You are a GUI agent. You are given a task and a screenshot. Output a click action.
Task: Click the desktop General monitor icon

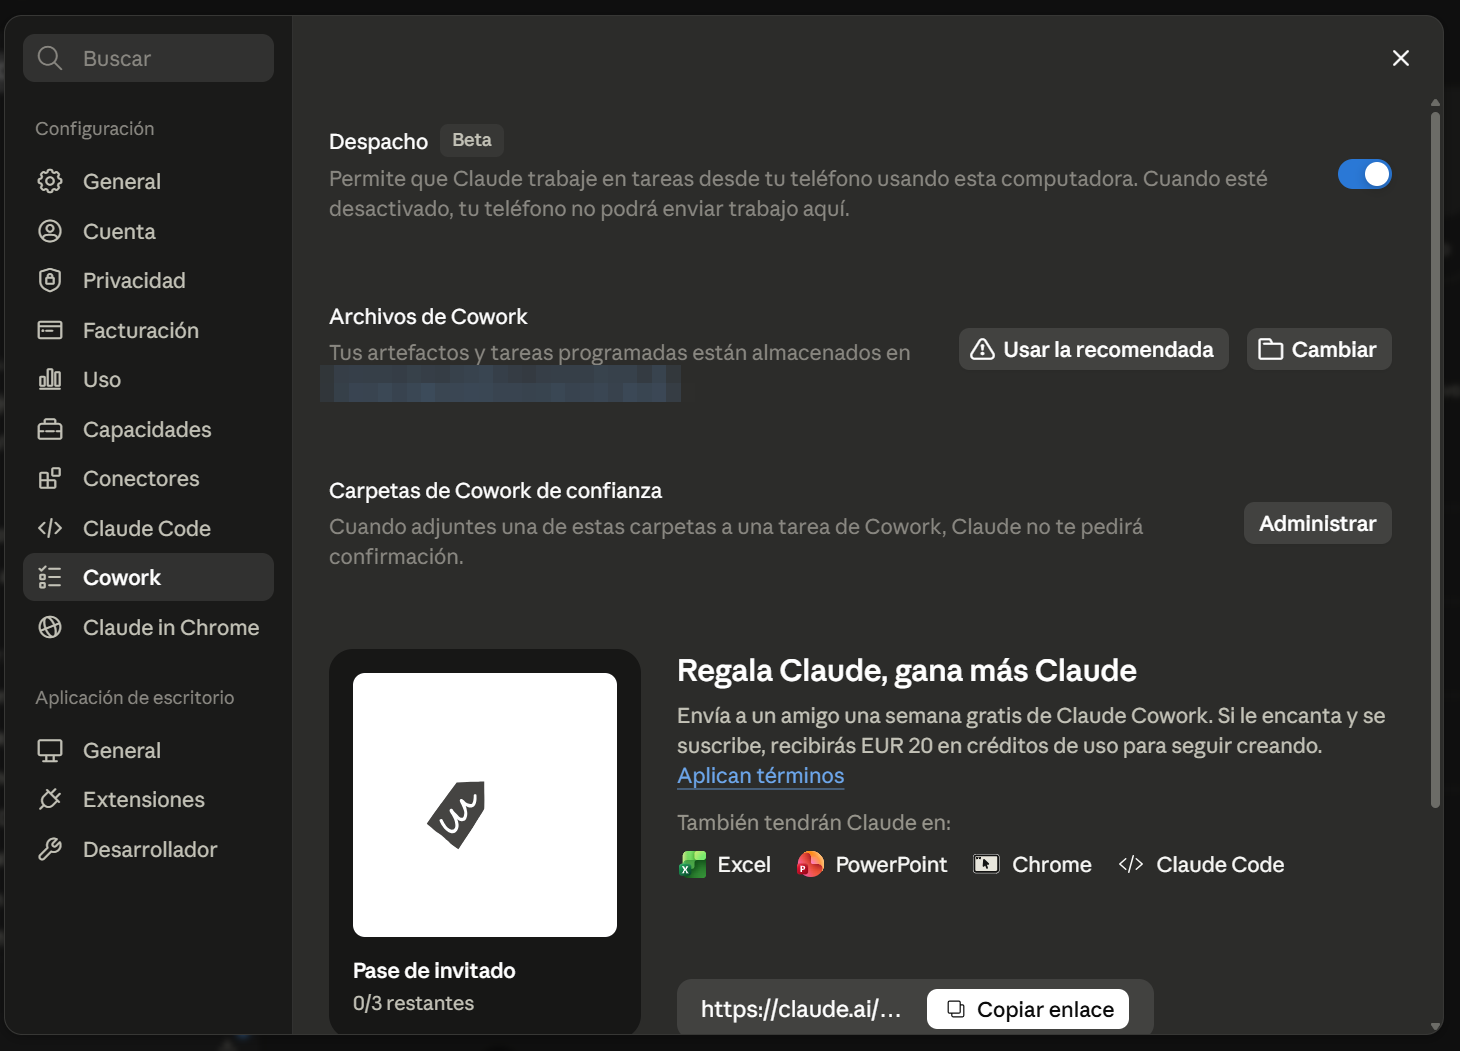[x=50, y=750]
